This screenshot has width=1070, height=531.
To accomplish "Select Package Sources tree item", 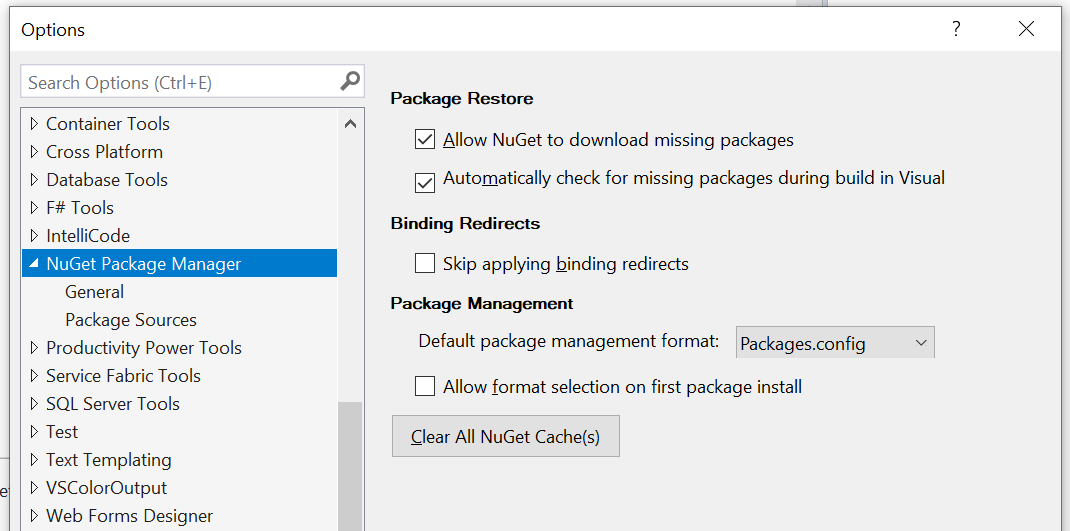I will coord(131,319).
